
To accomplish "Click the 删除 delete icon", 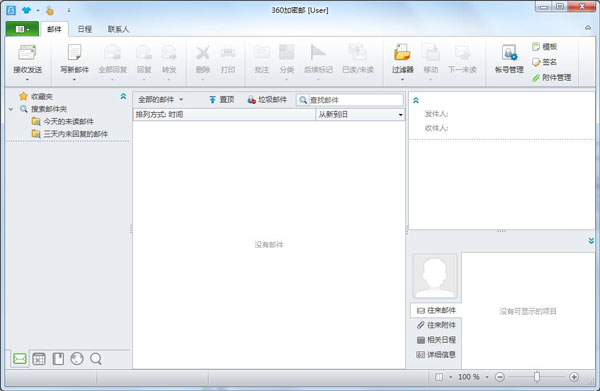I will point(202,53).
